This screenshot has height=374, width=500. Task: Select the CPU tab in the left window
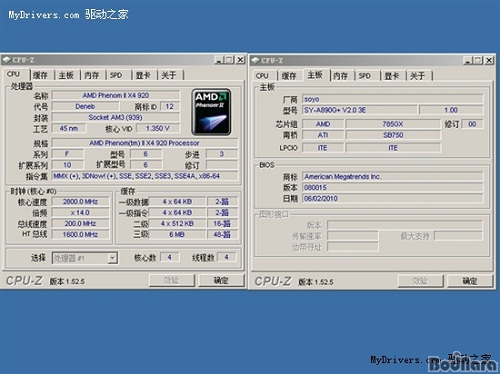pyautogui.click(x=14, y=74)
